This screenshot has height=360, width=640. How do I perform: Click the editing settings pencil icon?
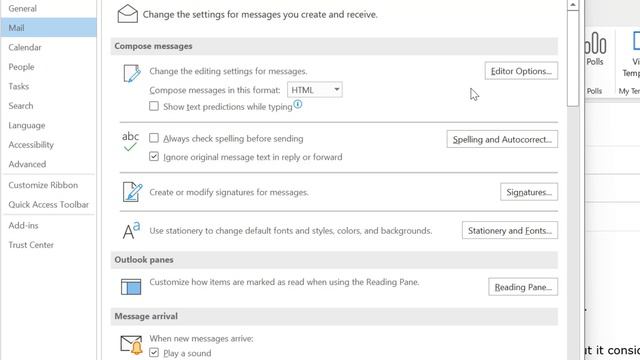click(x=132, y=73)
